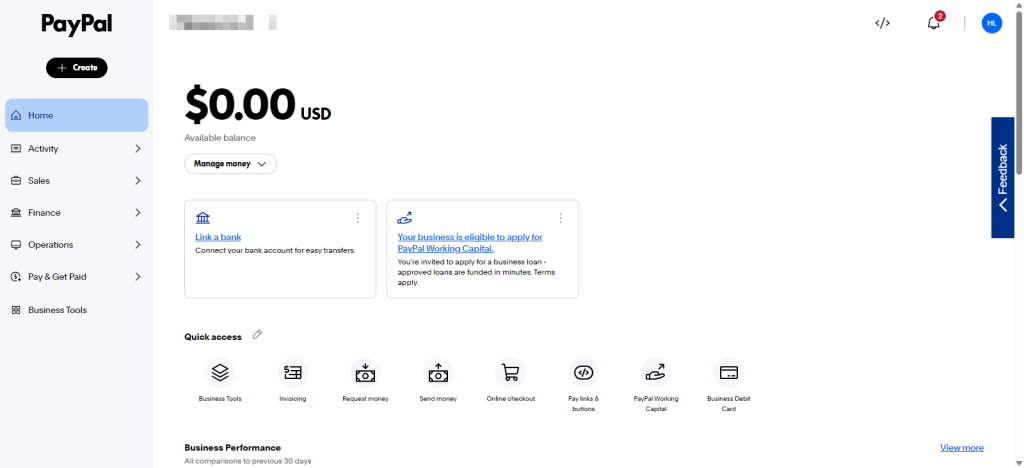Open PayPal Working Capital quick access icon

656,373
